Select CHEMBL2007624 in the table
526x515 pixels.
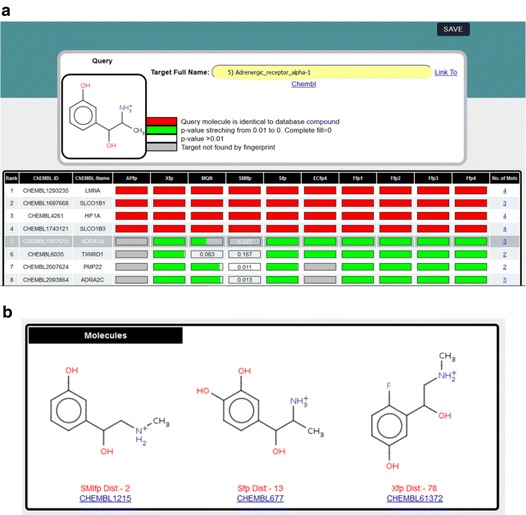click(46, 267)
